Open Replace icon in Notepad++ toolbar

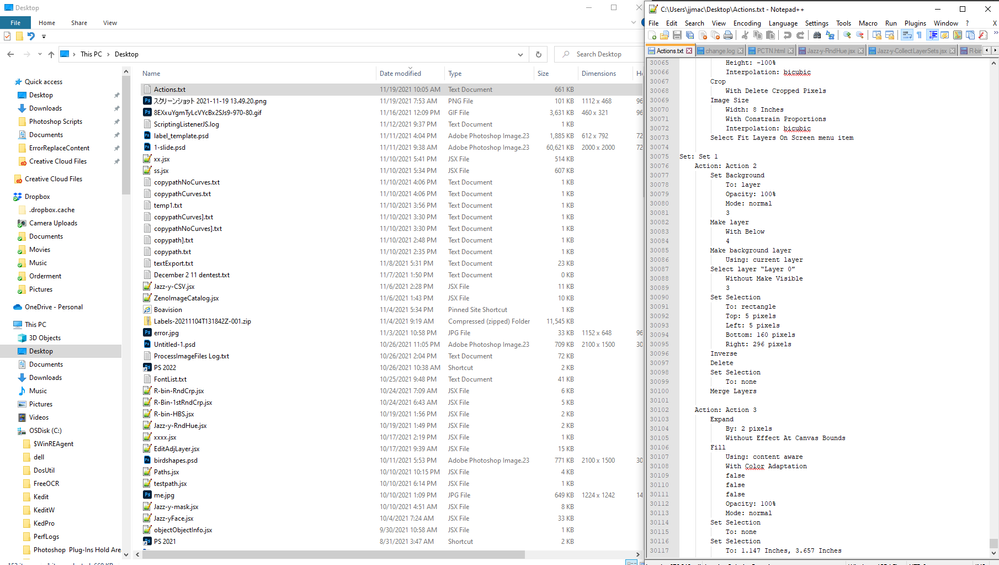click(x=830, y=35)
